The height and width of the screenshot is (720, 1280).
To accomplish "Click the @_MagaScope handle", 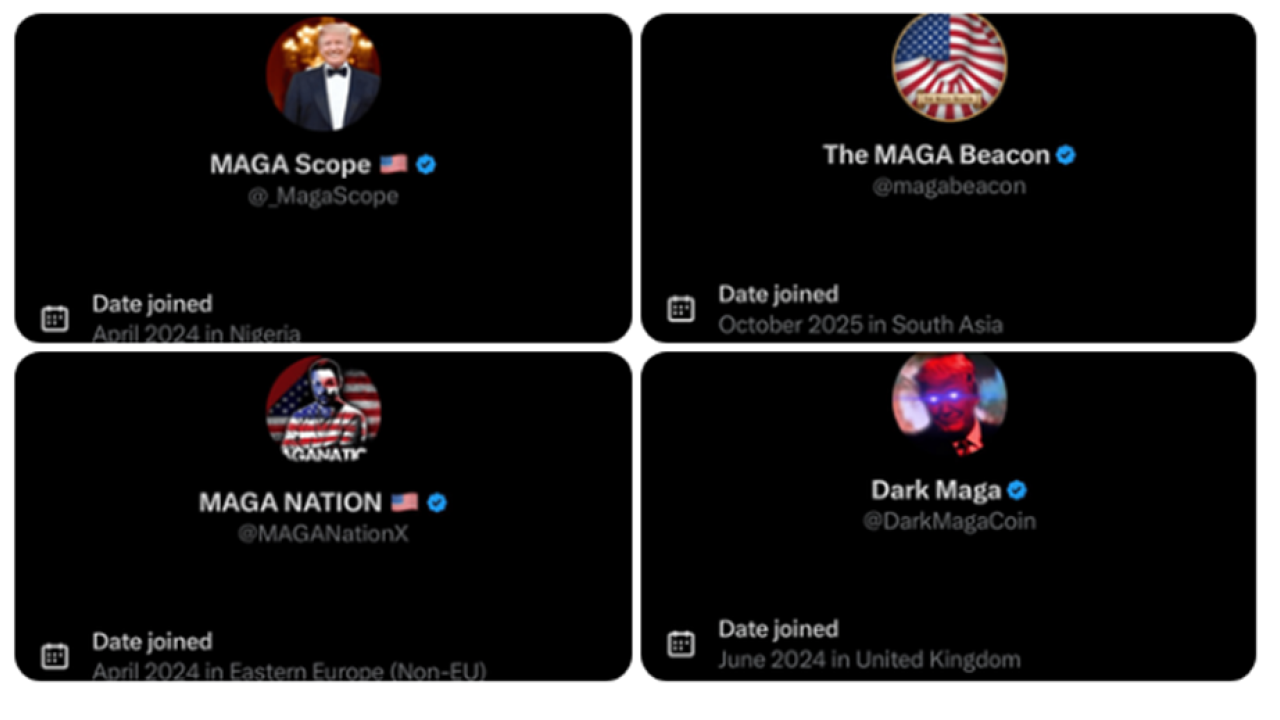I will pyautogui.click(x=323, y=197).
